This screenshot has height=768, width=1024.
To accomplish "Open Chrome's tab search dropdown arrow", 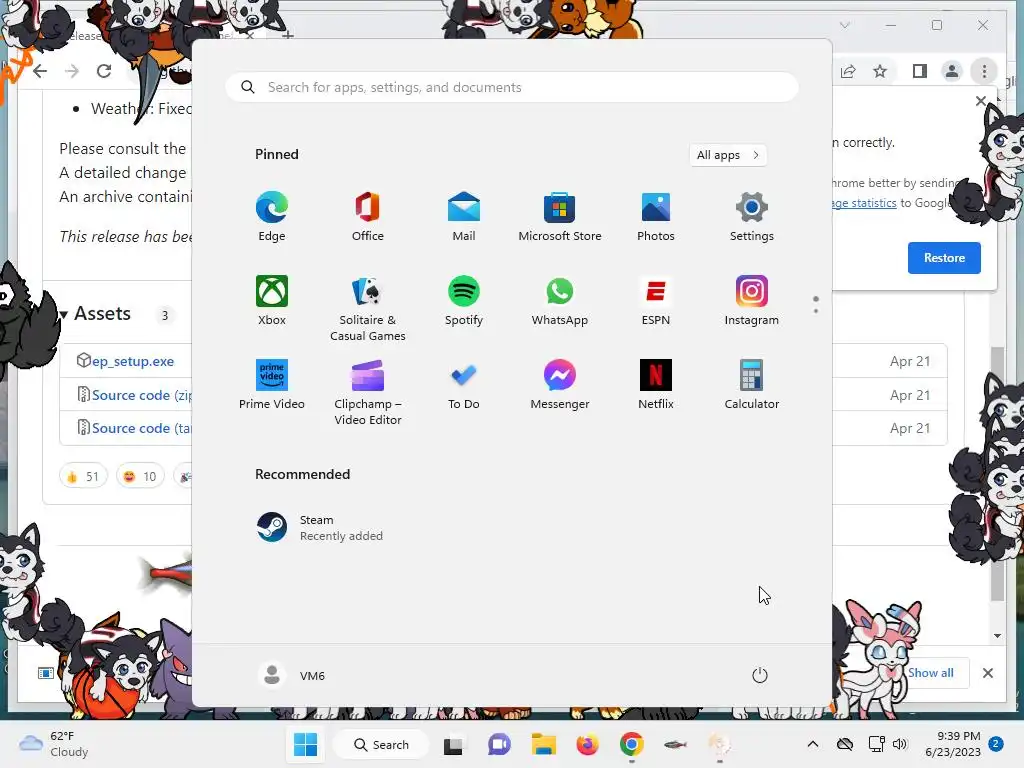I will pos(844,25).
